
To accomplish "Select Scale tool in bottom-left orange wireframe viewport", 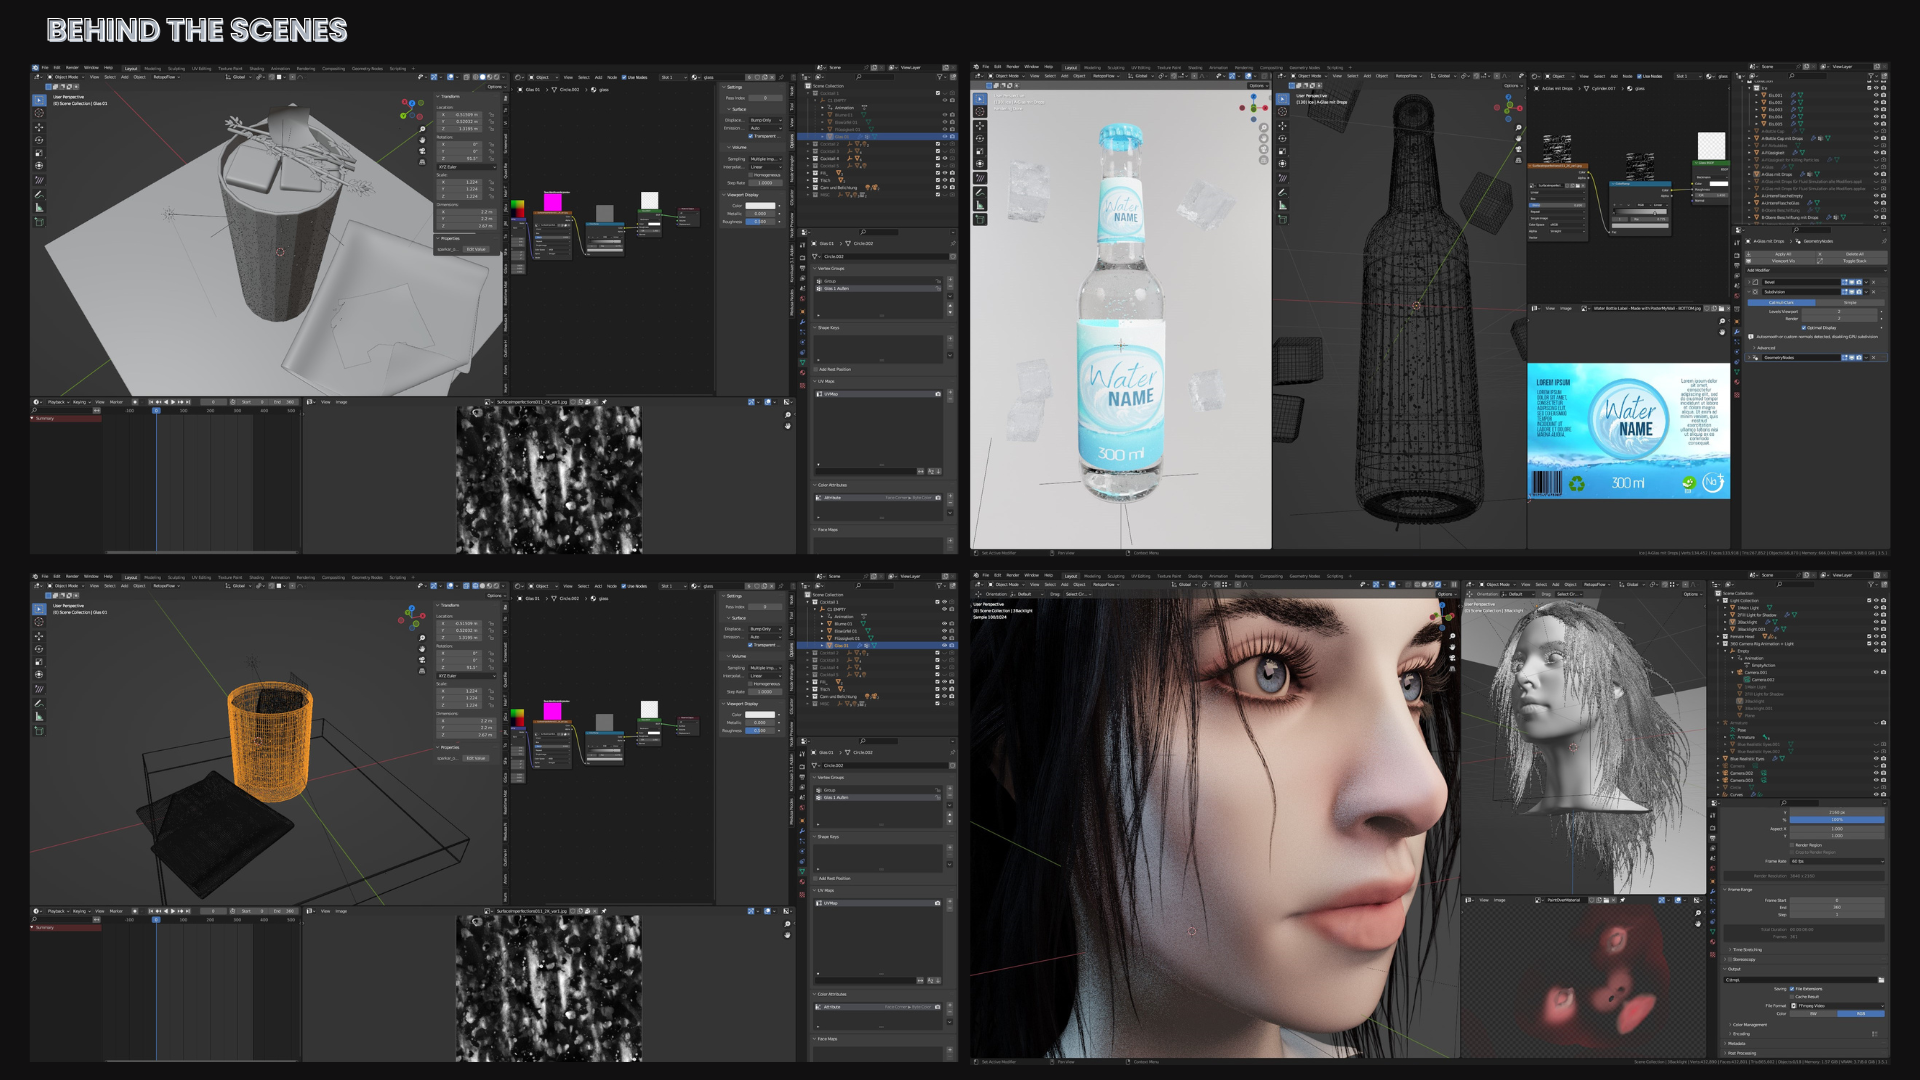I will [x=39, y=662].
